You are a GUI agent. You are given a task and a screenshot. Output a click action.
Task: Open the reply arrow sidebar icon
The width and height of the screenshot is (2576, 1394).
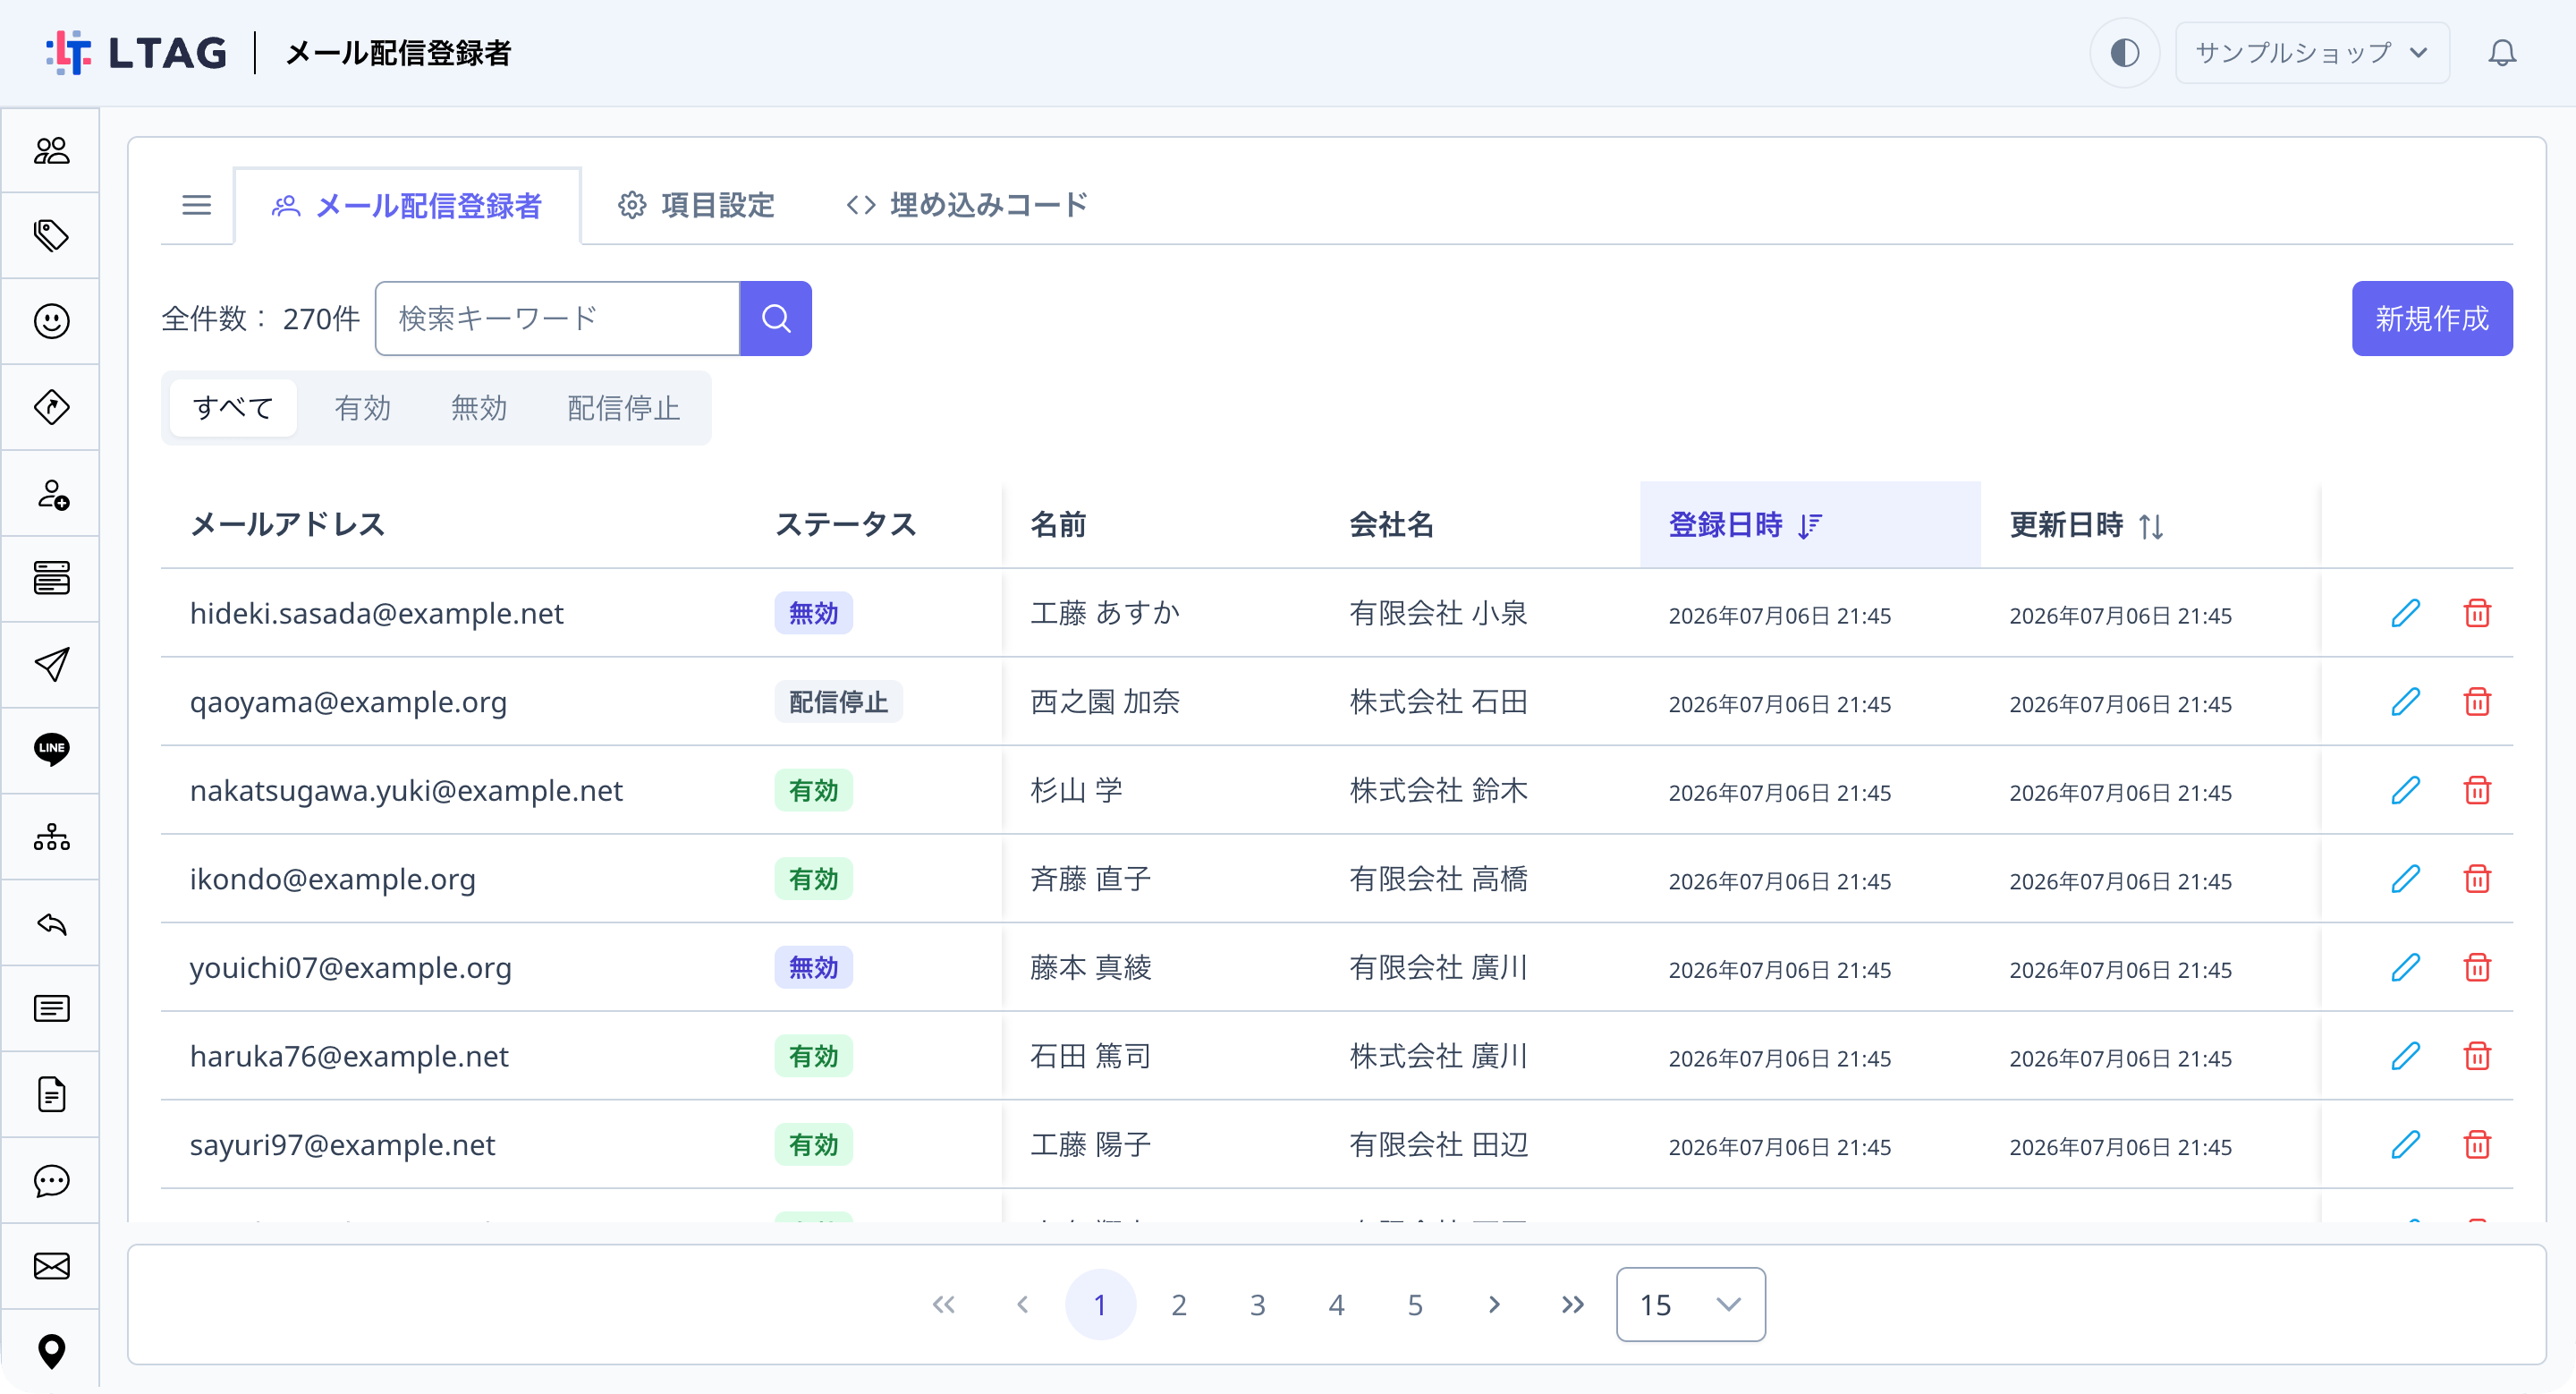(x=51, y=923)
